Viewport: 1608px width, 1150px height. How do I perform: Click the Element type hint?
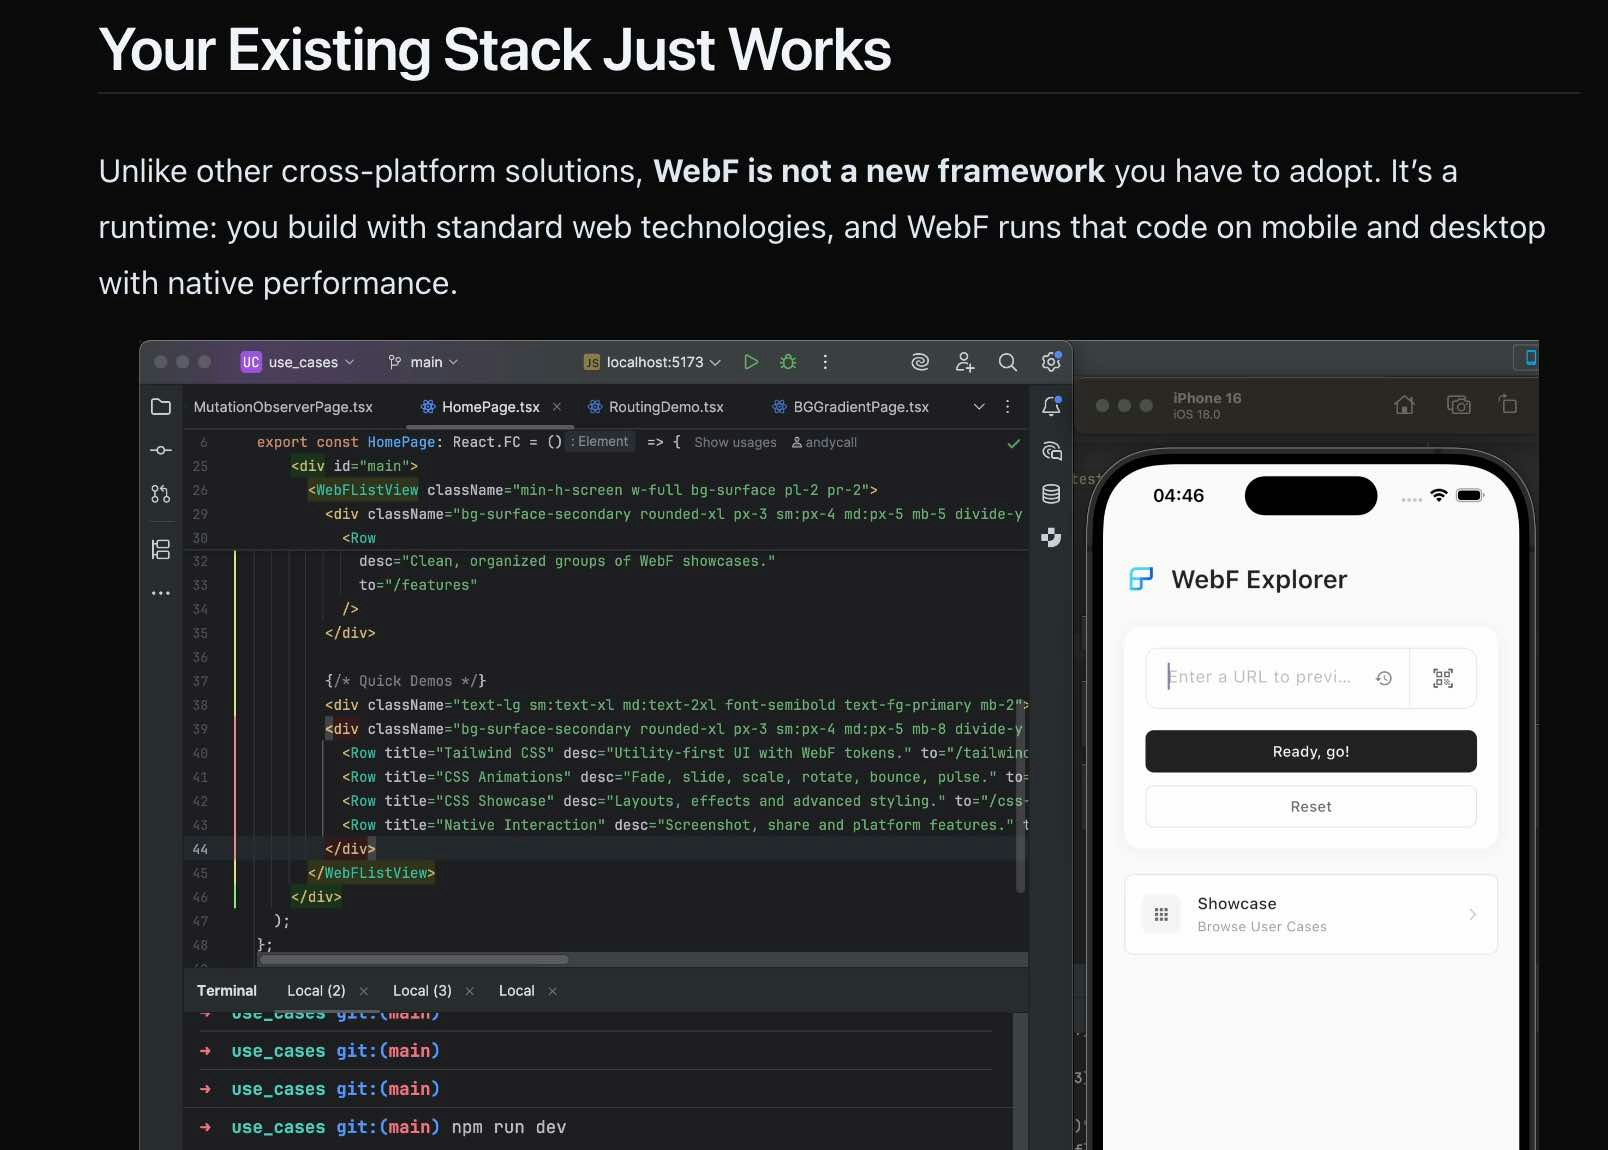click(600, 442)
